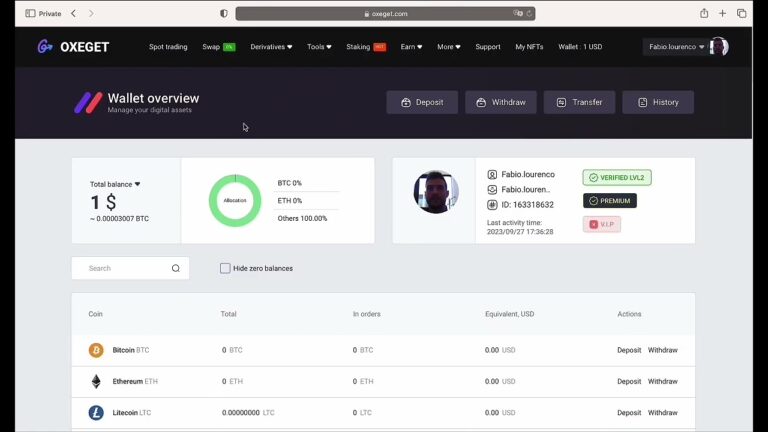Click the Allocation donut chart

coord(235,200)
